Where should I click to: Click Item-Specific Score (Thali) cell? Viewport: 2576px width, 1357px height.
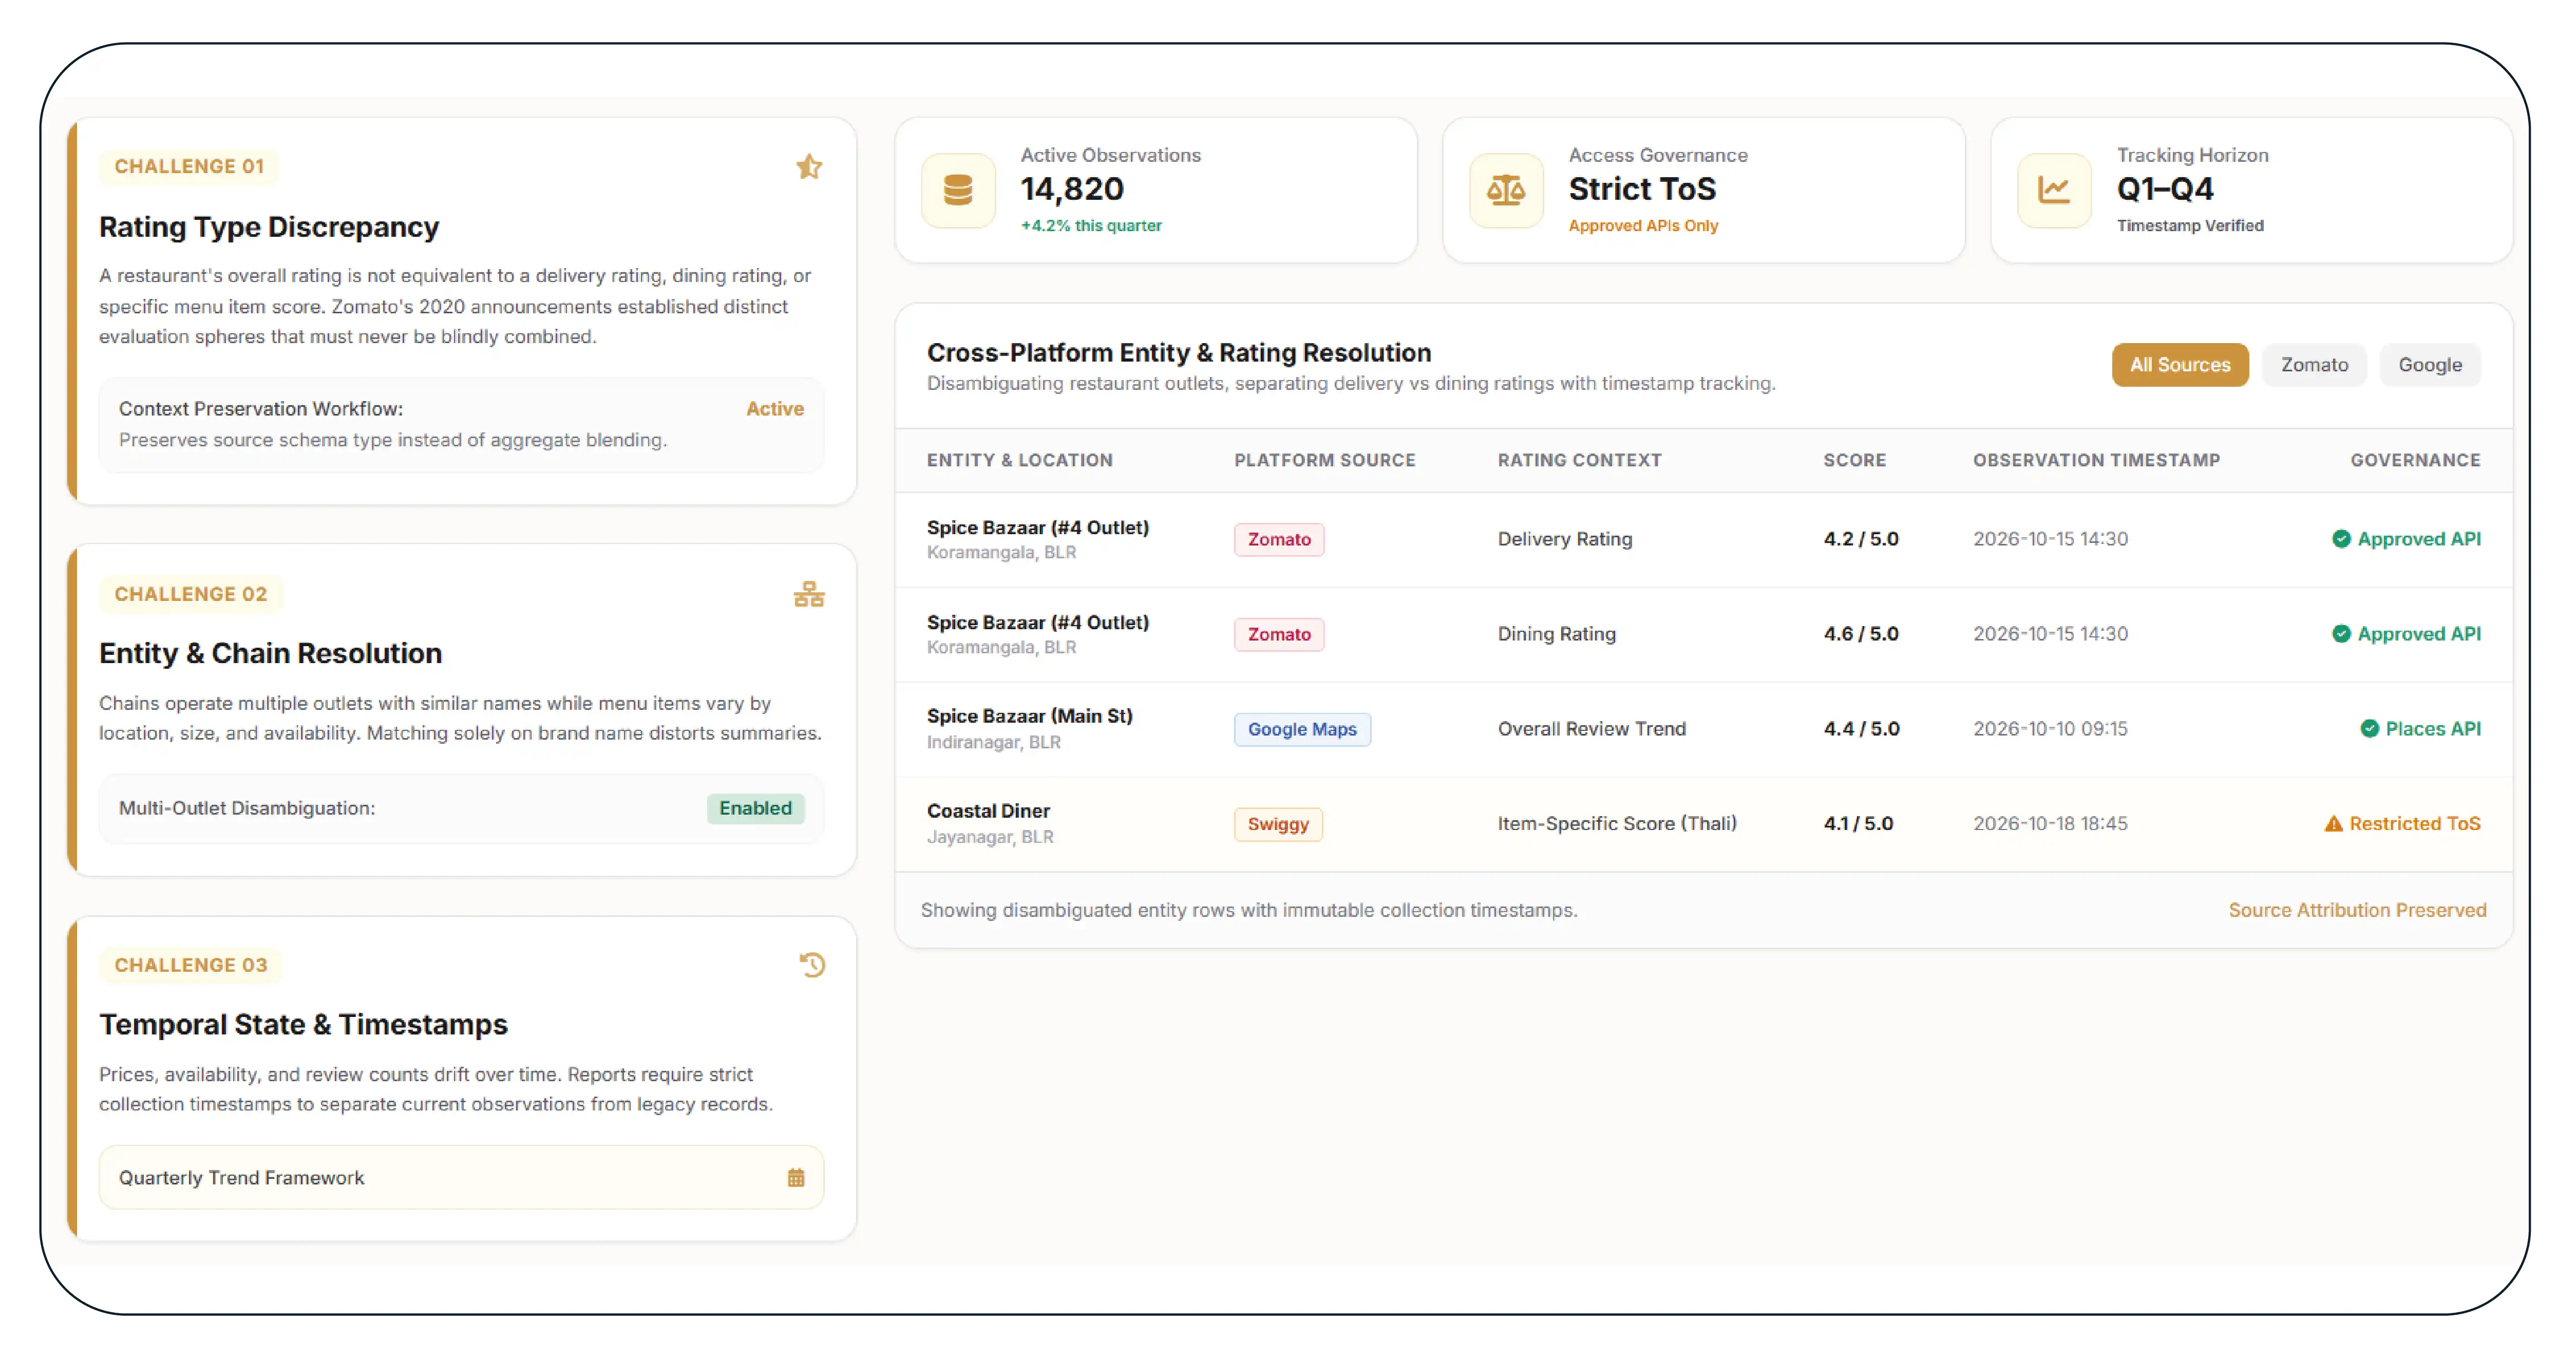click(x=1617, y=824)
